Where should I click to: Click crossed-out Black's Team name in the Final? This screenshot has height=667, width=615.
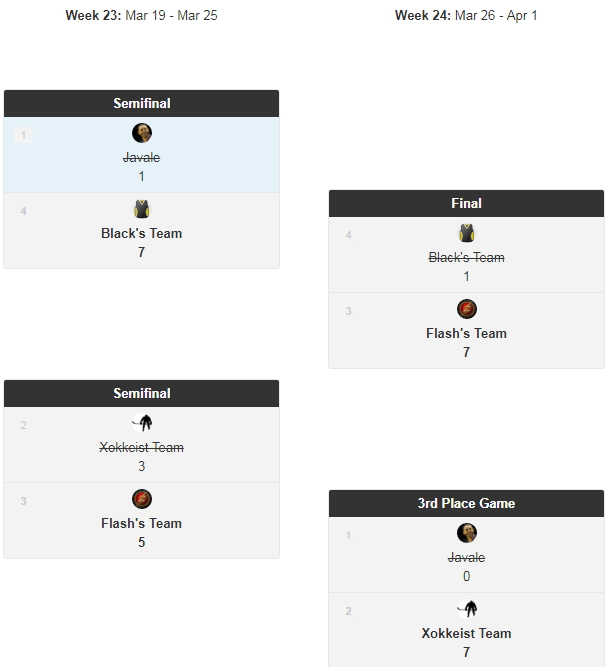tap(467, 257)
